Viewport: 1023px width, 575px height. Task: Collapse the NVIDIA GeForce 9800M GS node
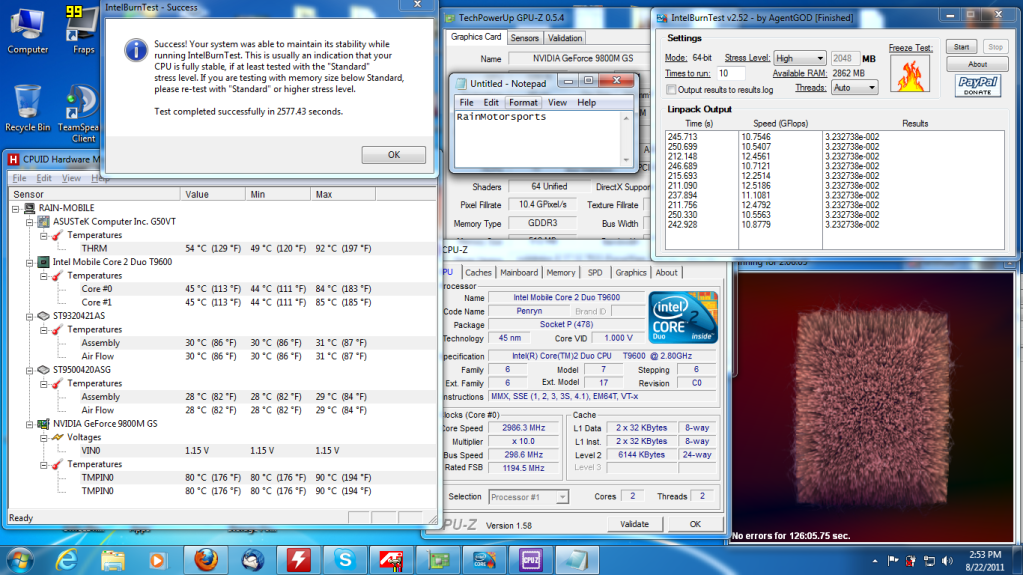[29, 424]
